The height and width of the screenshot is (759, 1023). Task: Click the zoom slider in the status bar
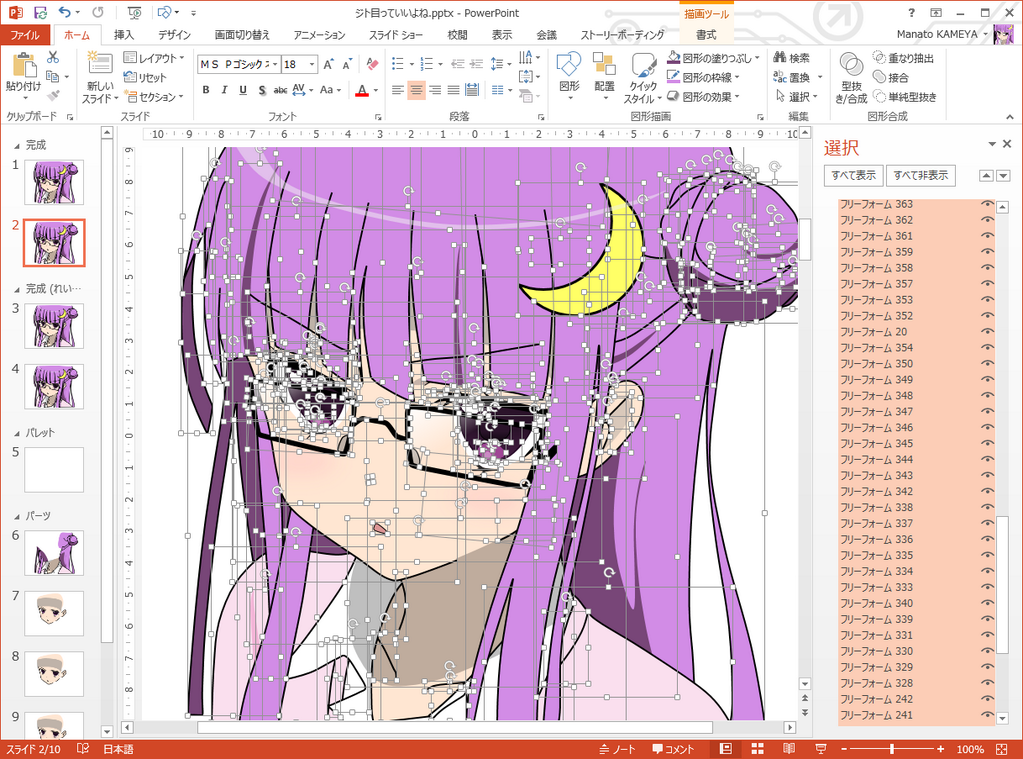(x=892, y=749)
